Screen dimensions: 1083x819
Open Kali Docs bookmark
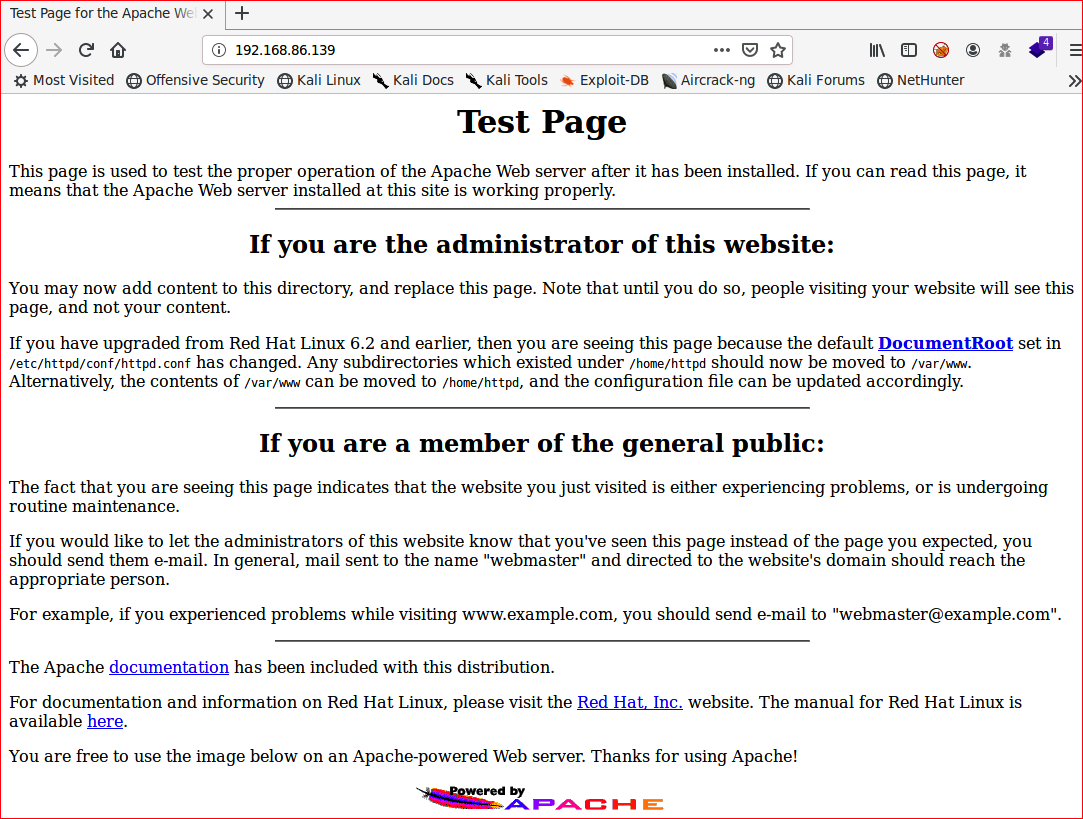point(413,80)
